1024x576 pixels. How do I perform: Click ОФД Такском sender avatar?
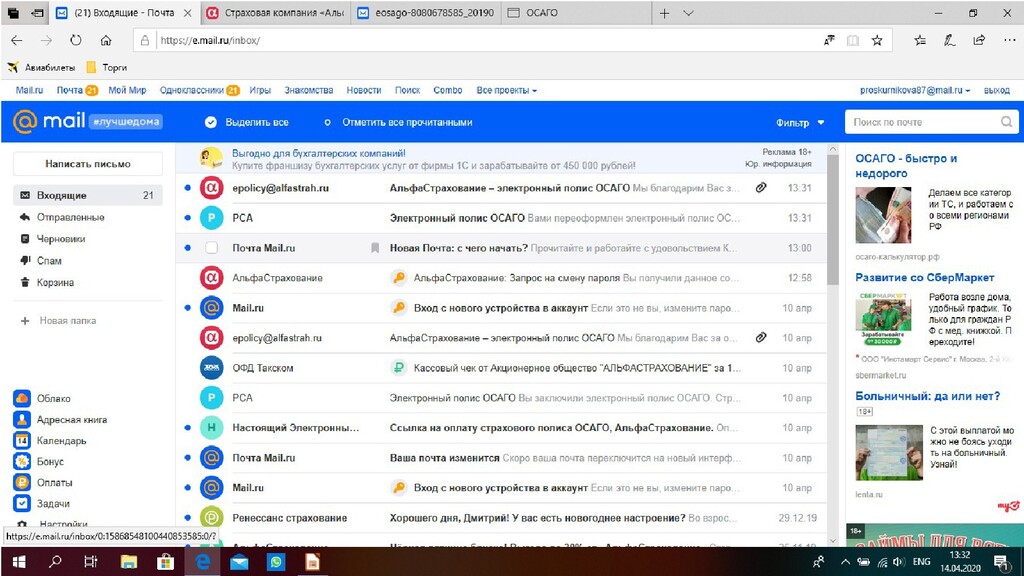click(x=211, y=368)
